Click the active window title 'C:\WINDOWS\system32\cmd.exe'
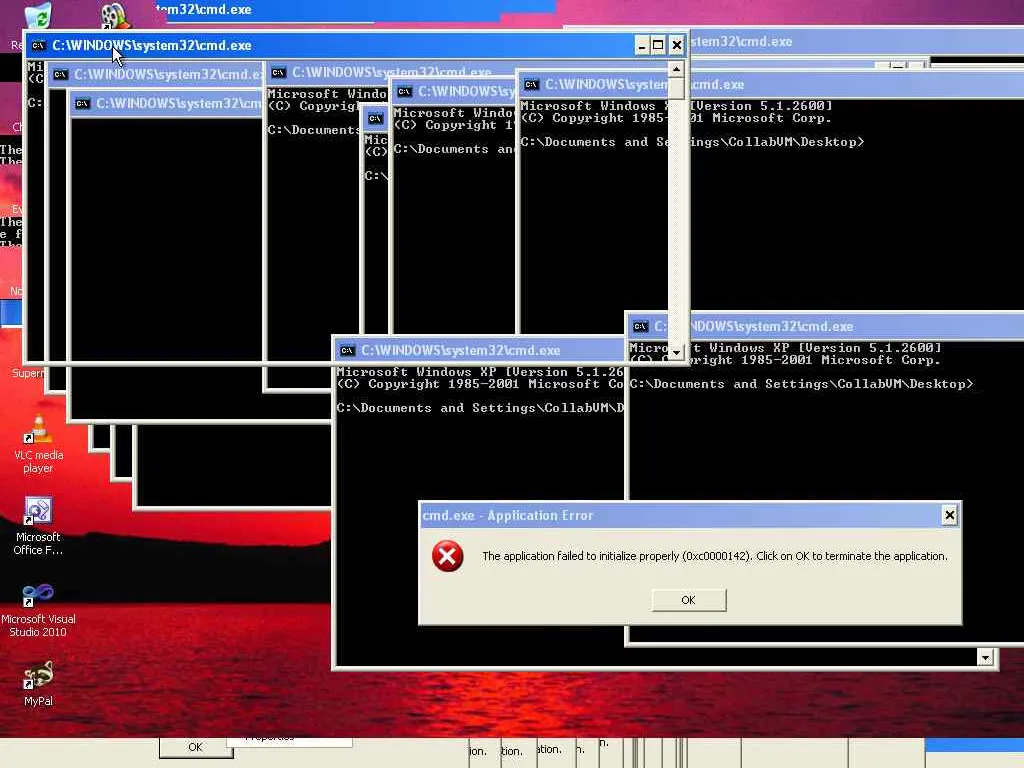1024x768 pixels. coord(152,45)
